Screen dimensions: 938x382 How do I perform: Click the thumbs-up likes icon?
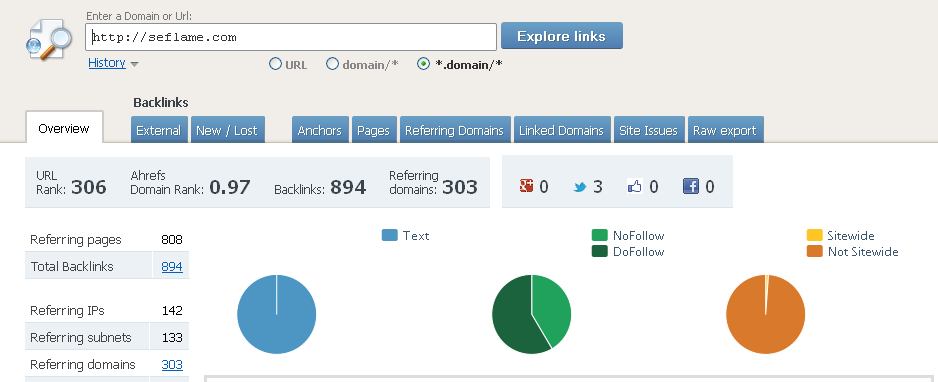pyautogui.click(x=635, y=187)
